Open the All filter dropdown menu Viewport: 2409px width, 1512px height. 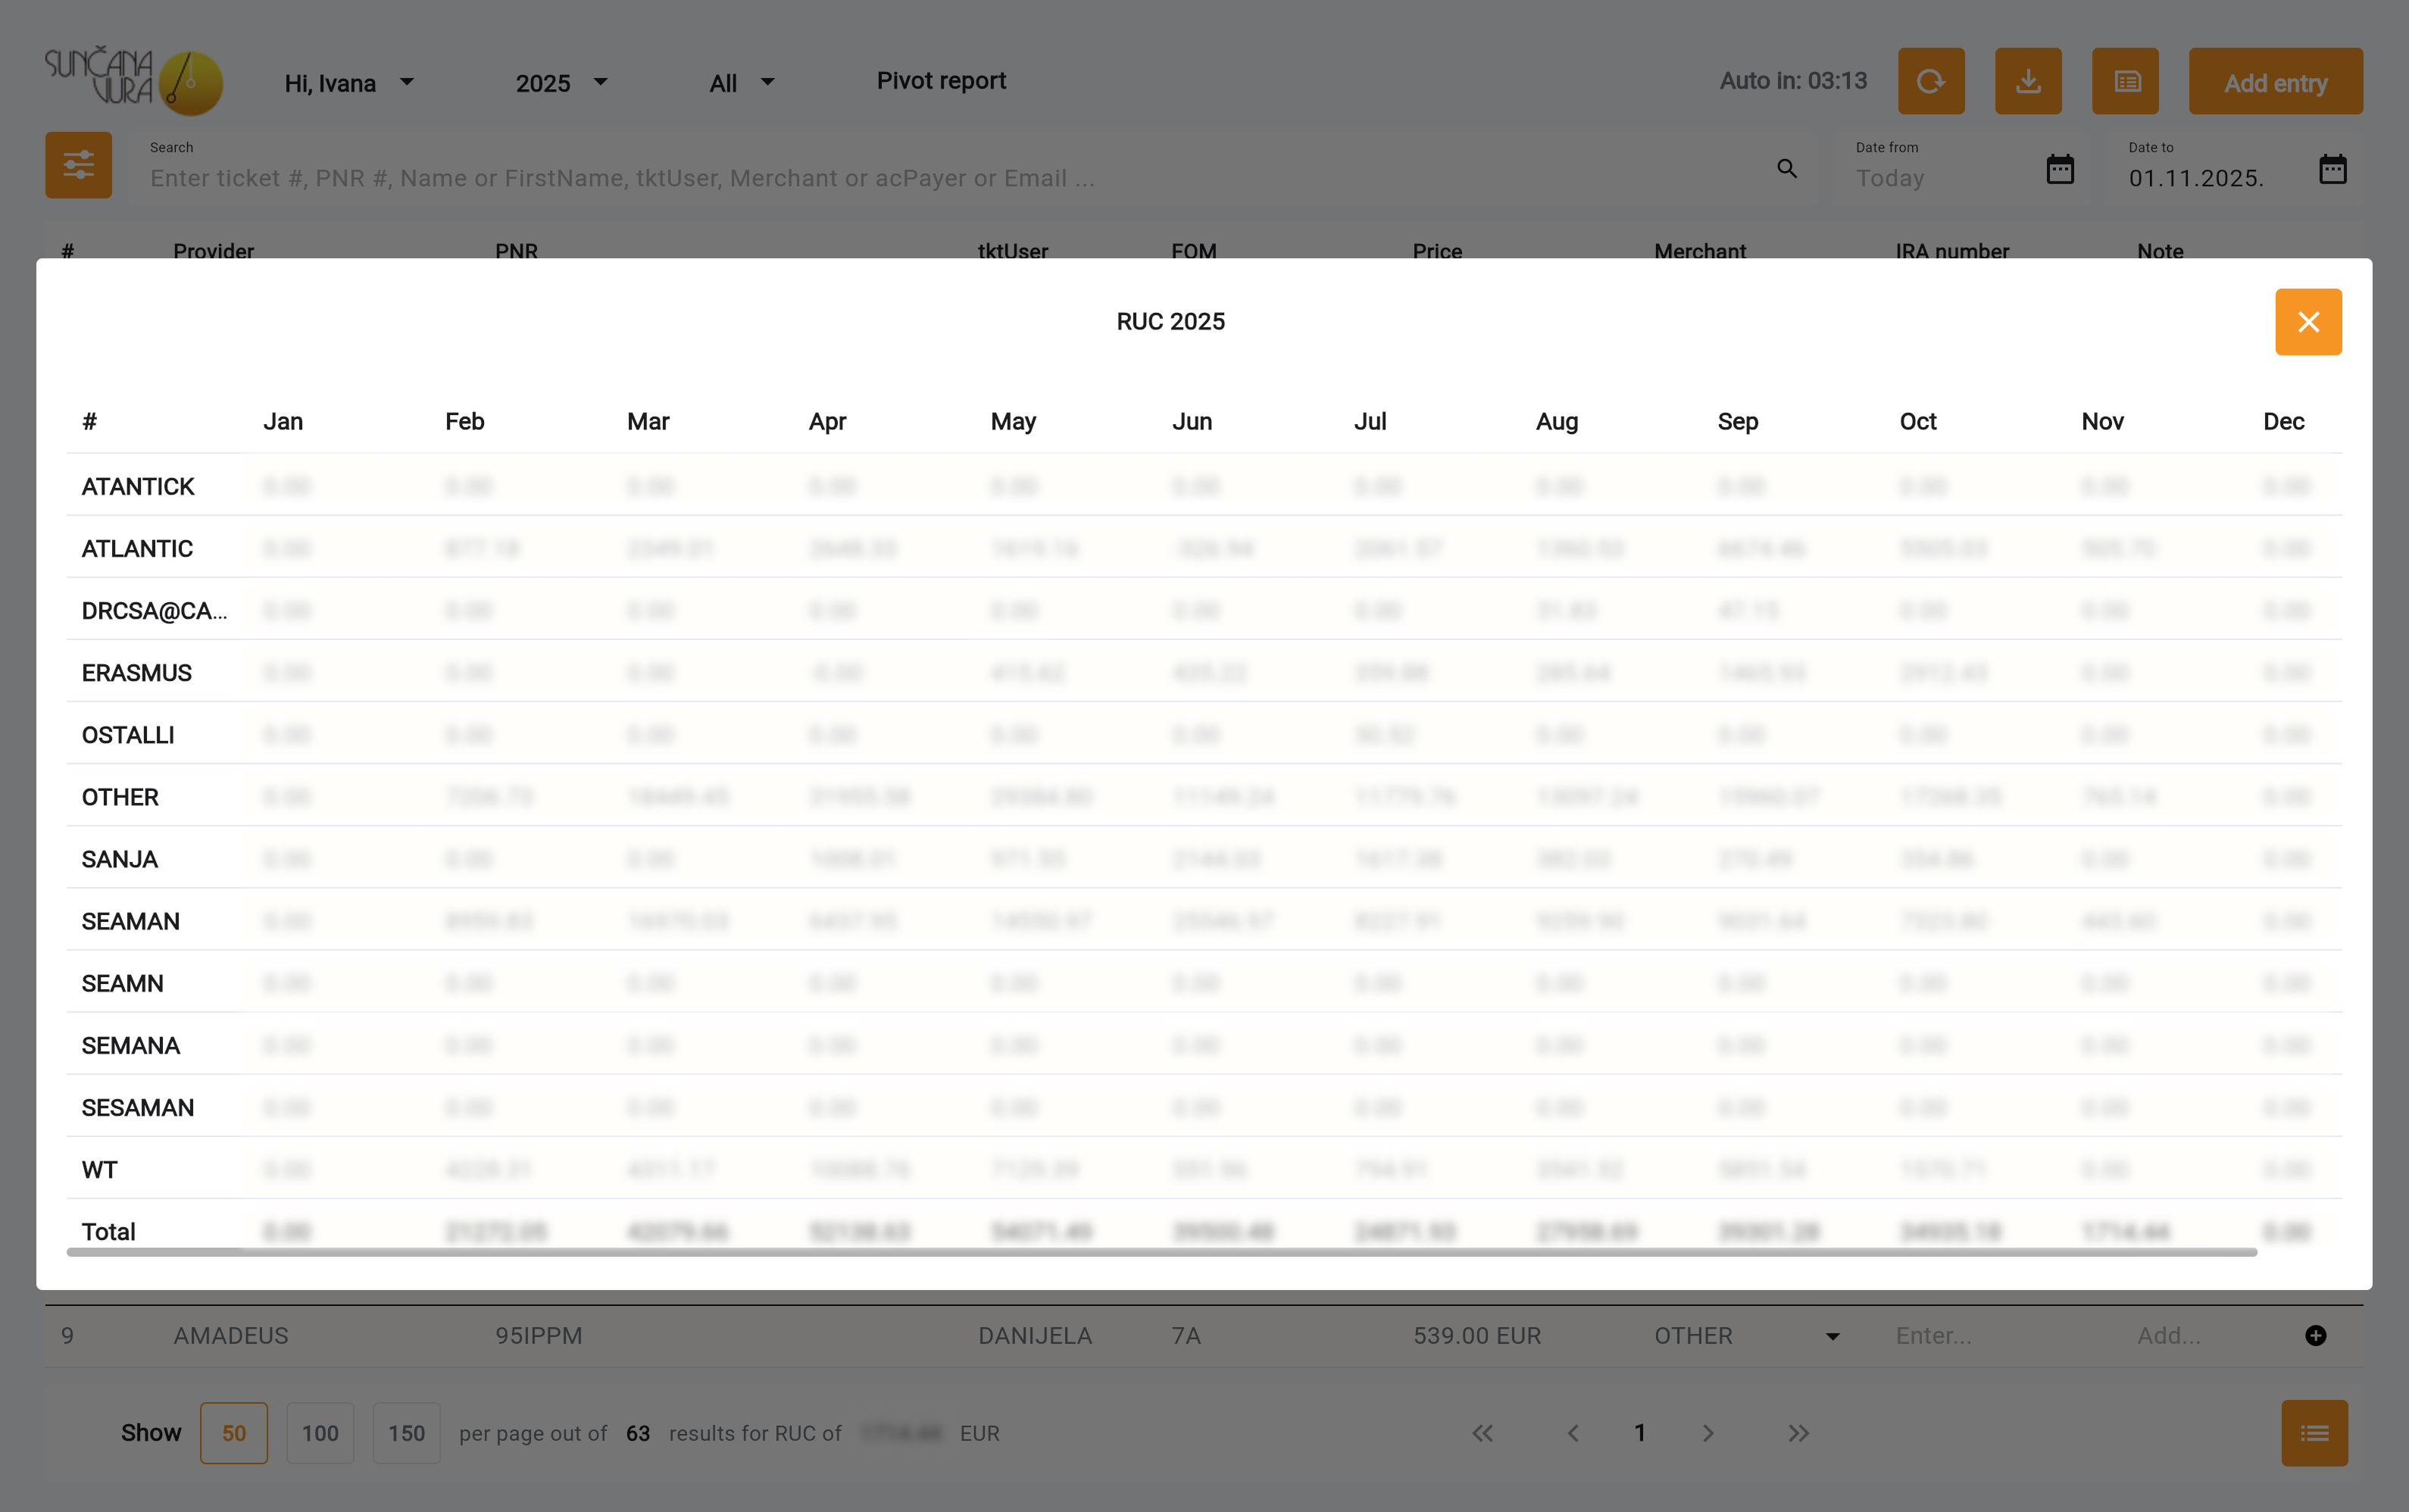click(741, 83)
